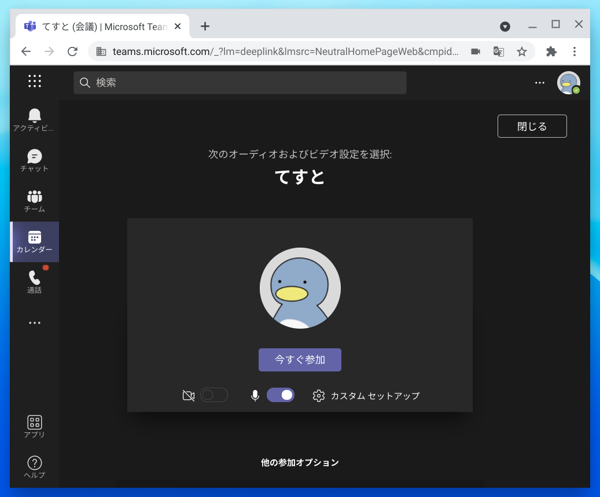
Task: Go to Chat (チャット) in sidebar
Action: [x=34, y=160]
